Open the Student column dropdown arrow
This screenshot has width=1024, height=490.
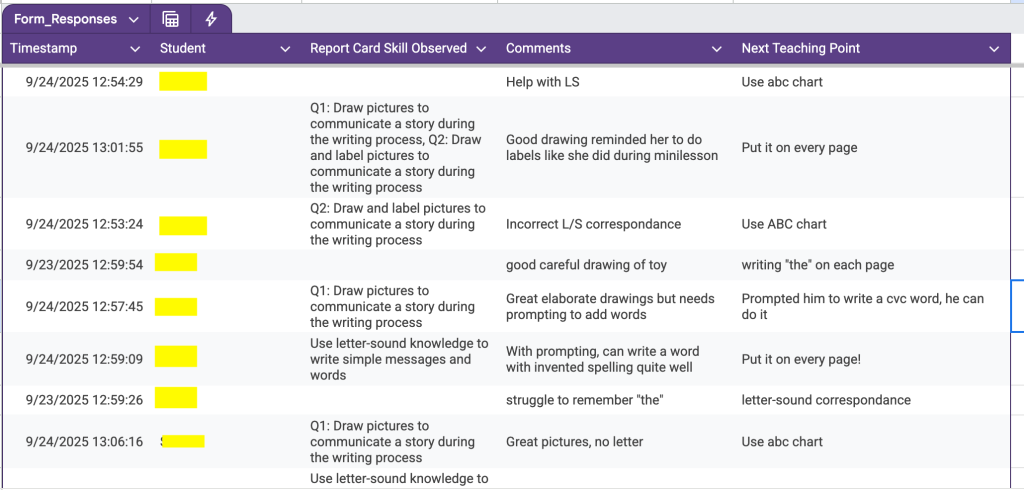click(x=285, y=49)
